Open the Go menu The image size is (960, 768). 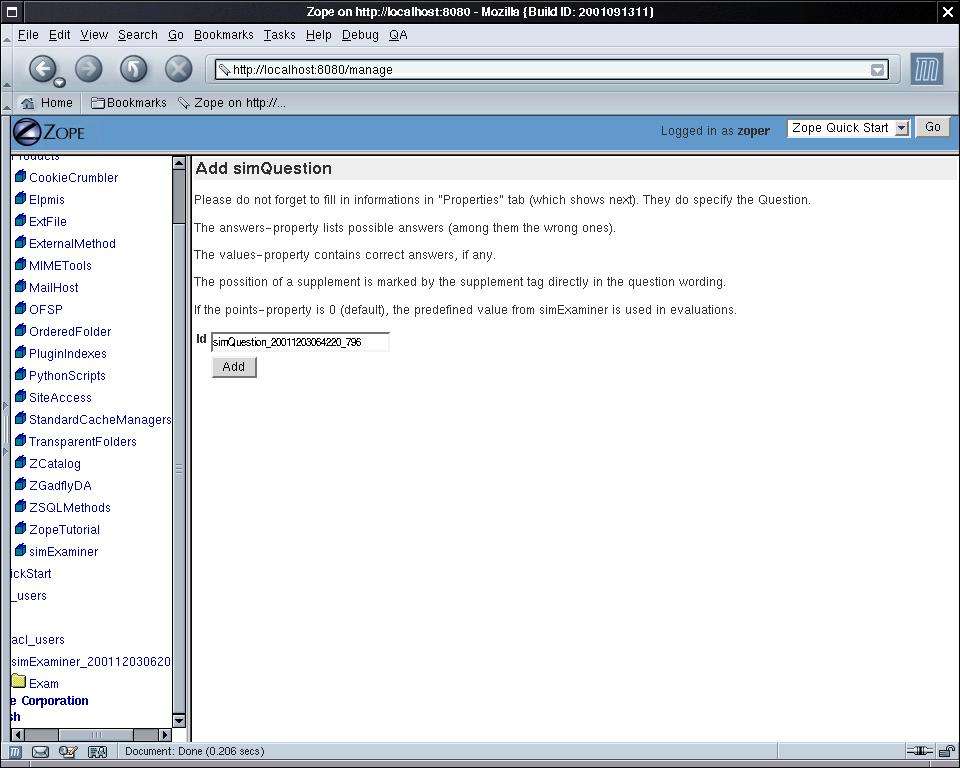pos(176,35)
